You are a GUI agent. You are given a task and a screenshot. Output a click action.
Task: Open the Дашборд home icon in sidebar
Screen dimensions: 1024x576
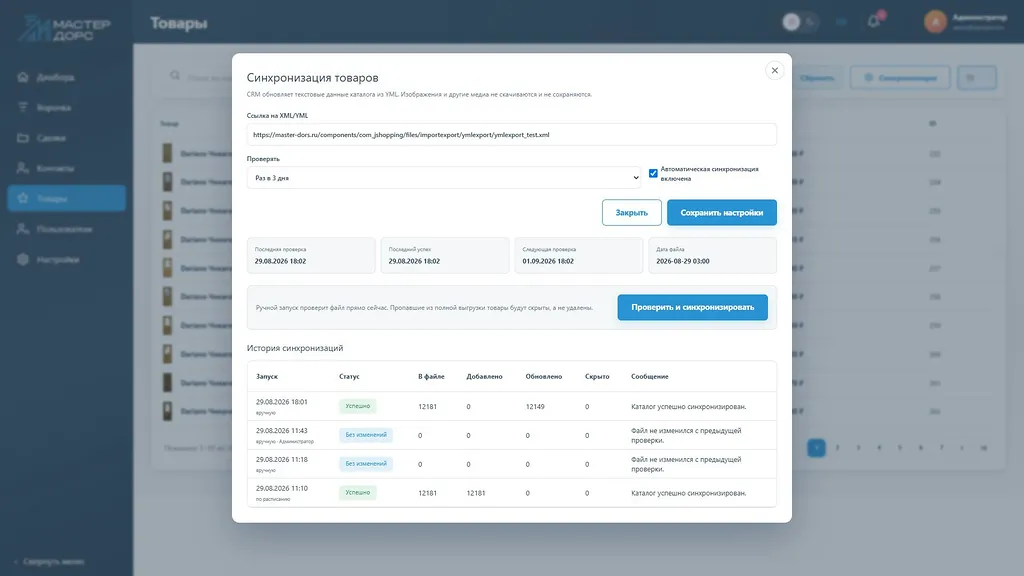23,77
